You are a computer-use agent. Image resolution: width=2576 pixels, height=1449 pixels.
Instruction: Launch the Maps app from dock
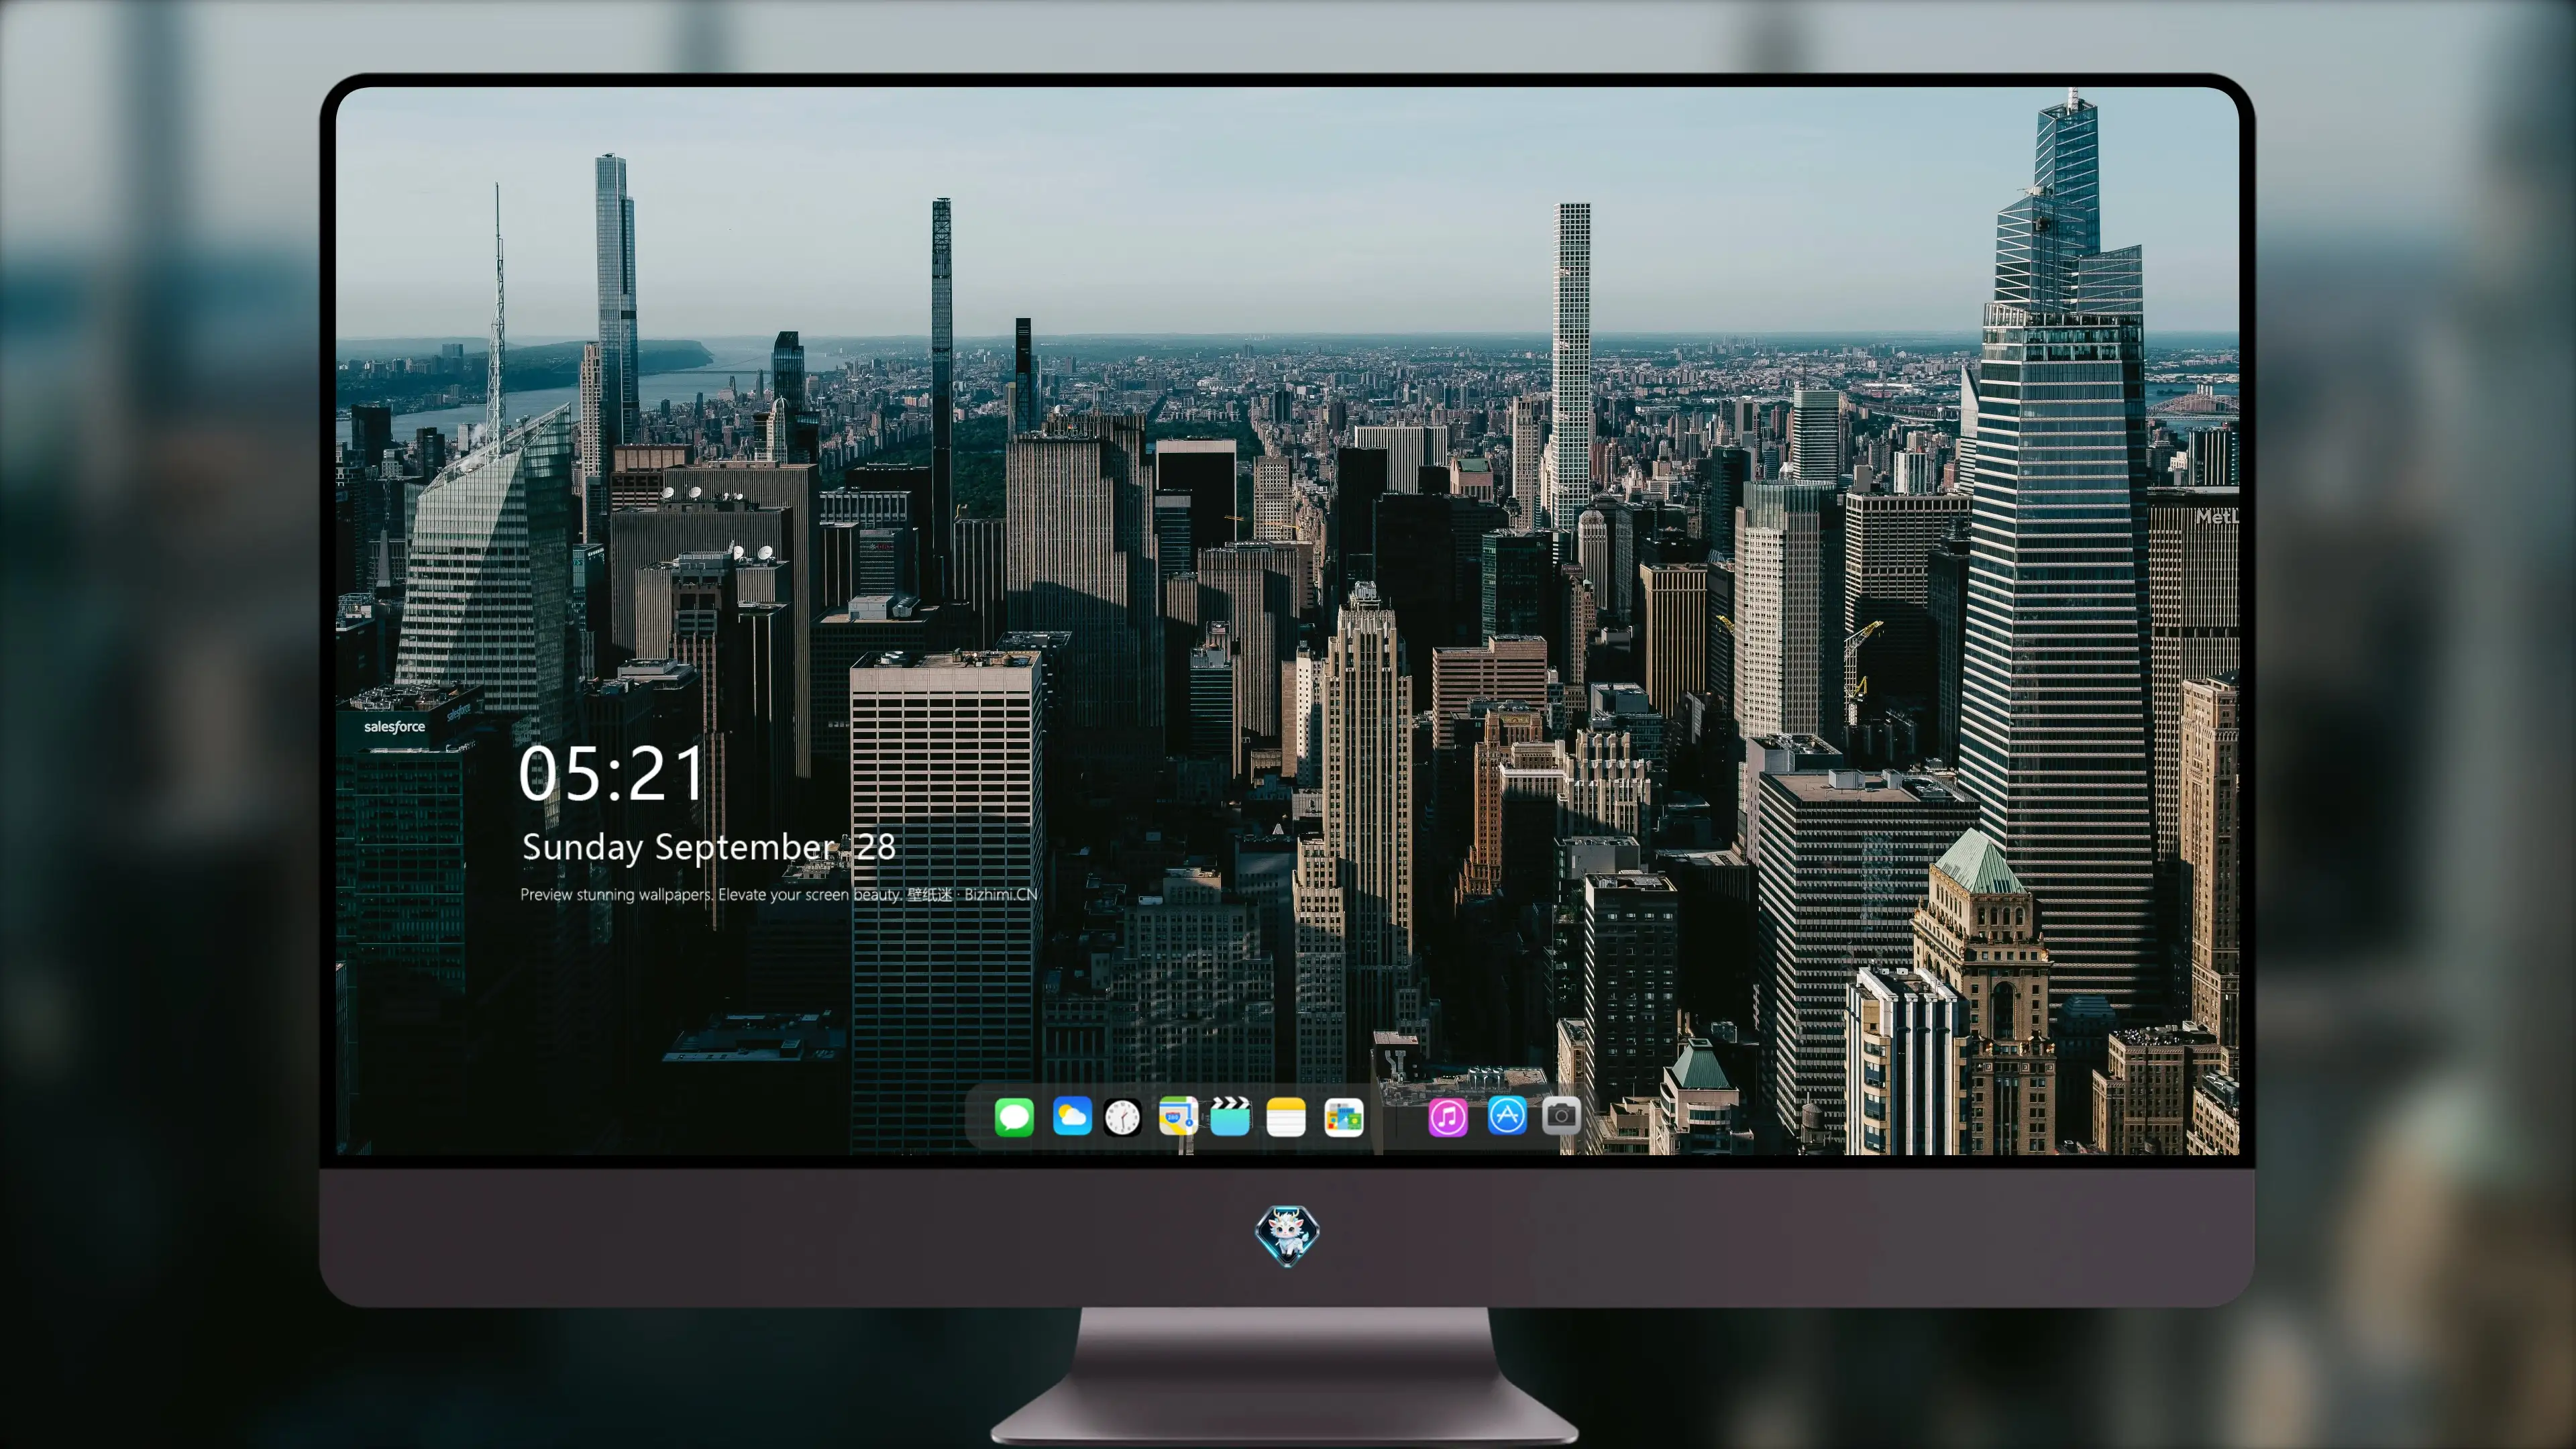click(1178, 1117)
